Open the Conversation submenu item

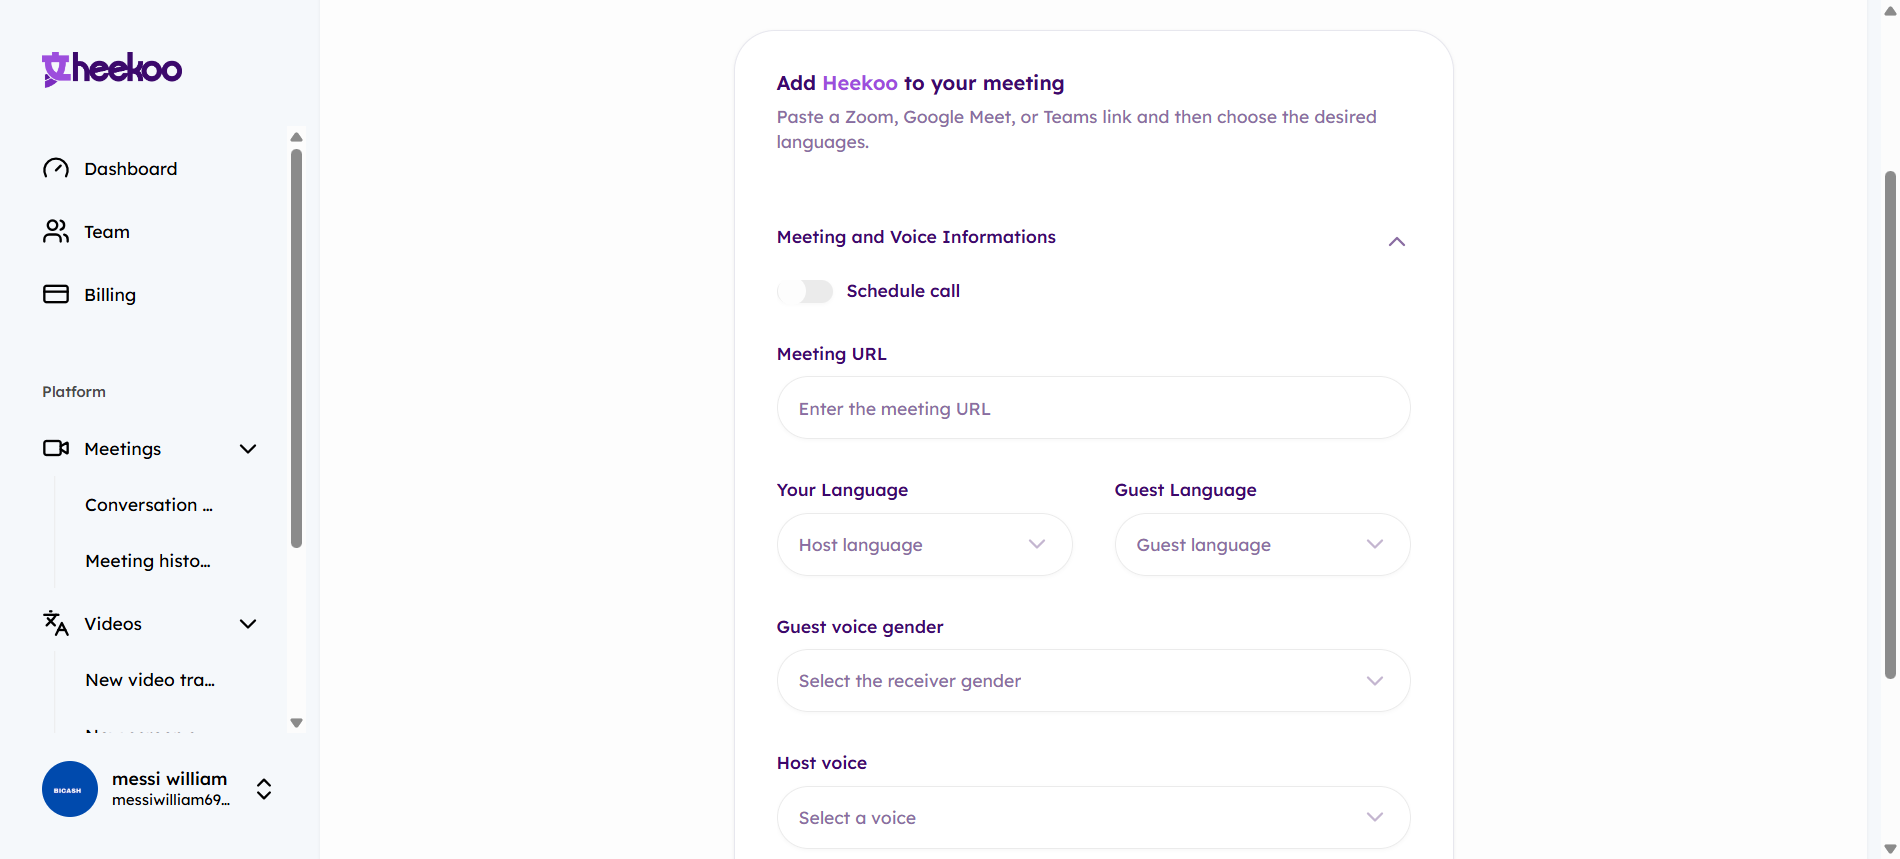(x=149, y=505)
